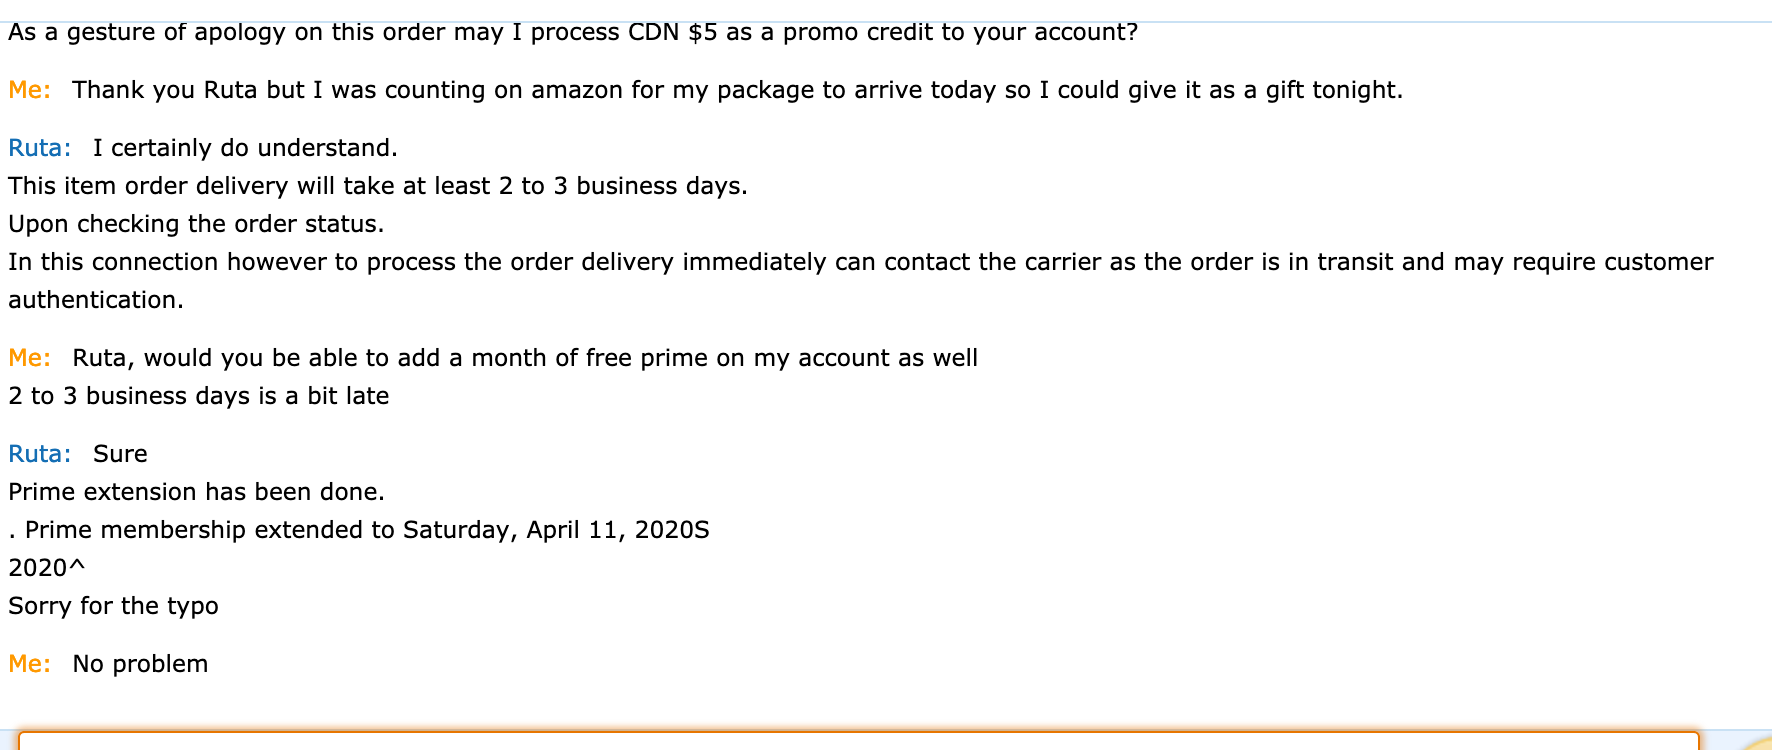Click the "Sorry for the typo" line
This screenshot has height=750, width=1772.
click(113, 606)
